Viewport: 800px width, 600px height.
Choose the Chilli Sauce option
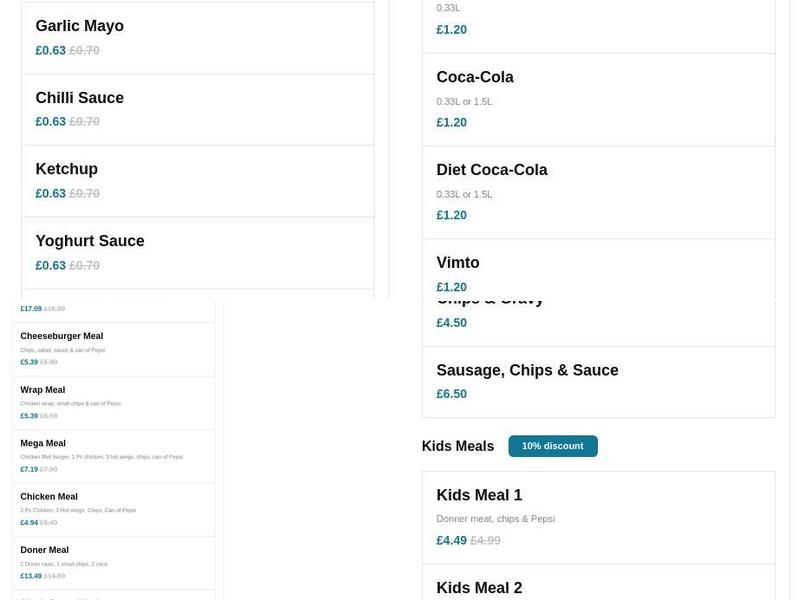(80, 98)
